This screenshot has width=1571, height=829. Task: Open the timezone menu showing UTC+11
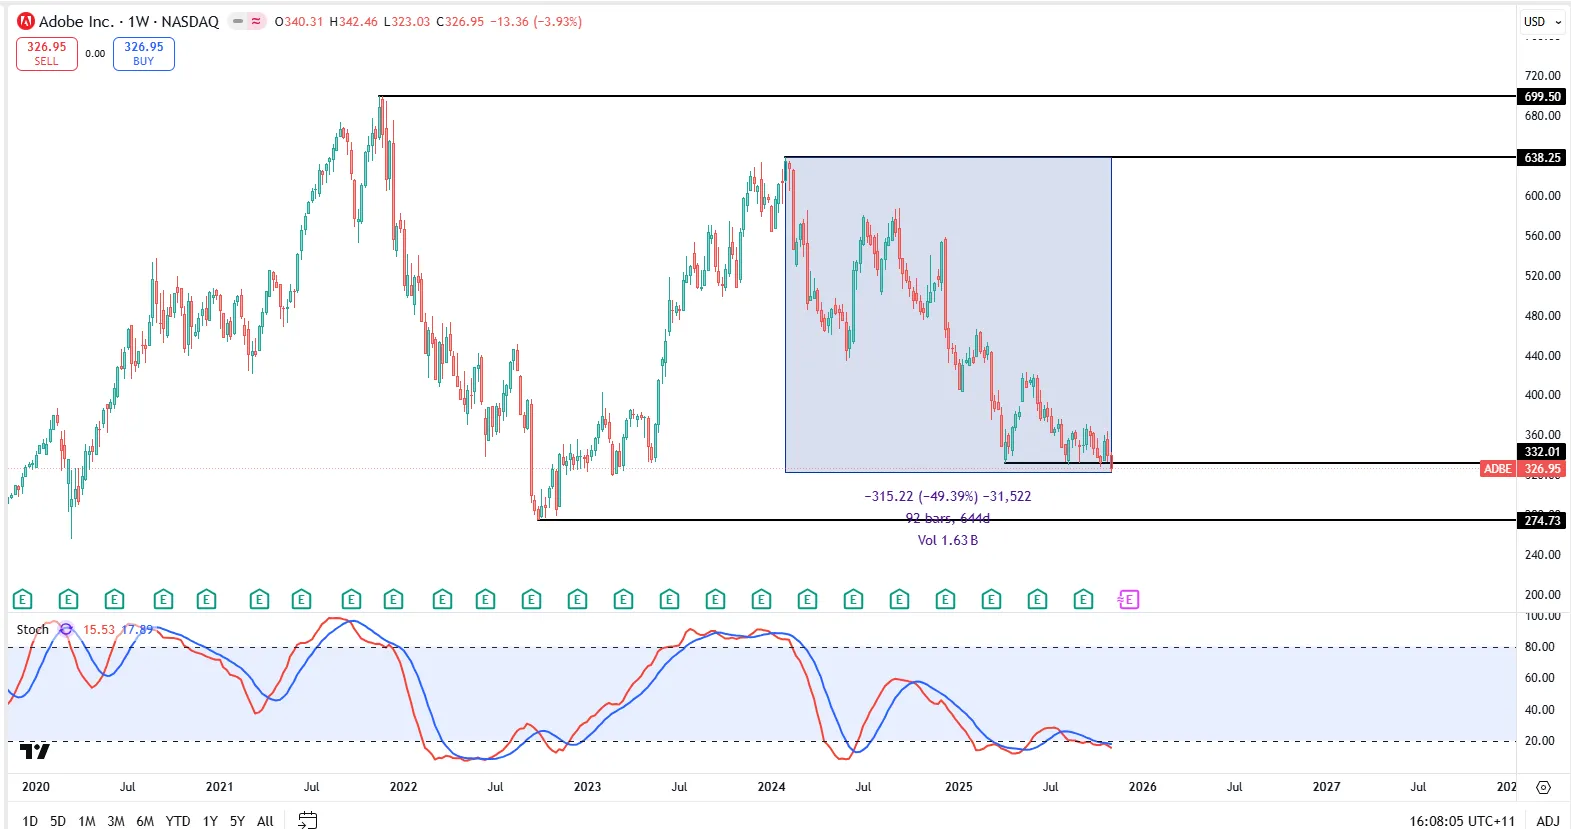(1462, 821)
